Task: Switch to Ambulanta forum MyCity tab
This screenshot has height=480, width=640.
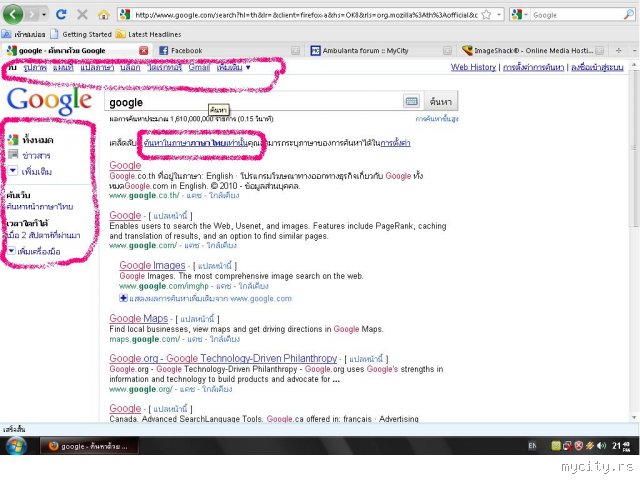Action: (x=380, y=51)
